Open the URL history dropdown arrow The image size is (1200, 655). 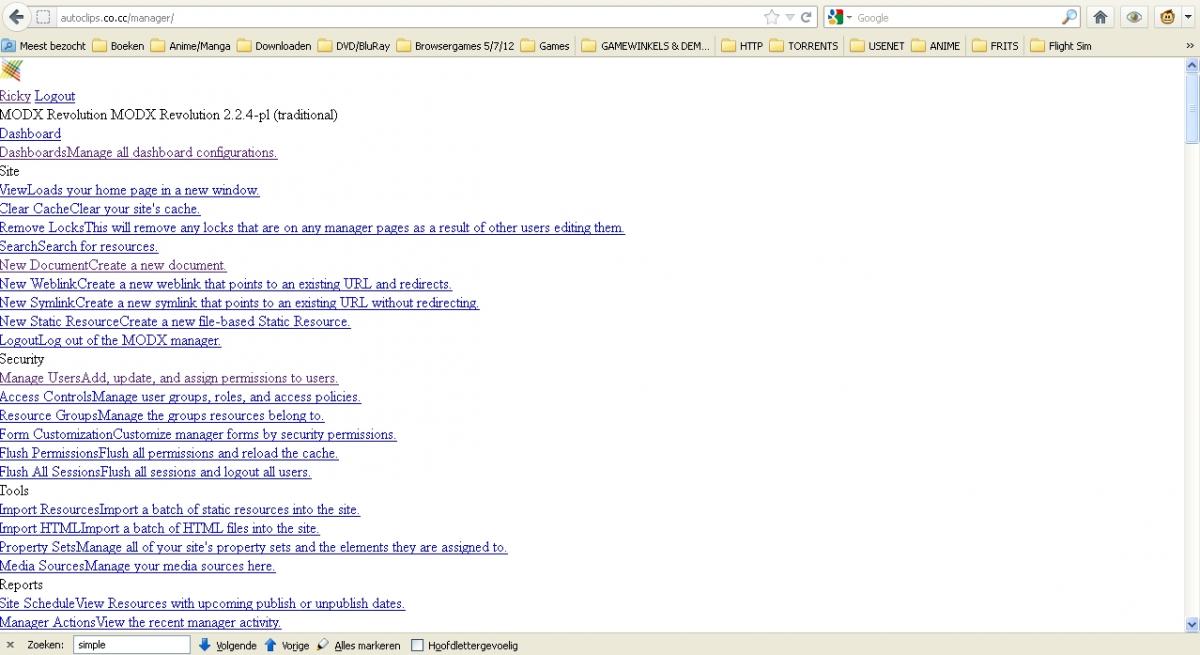[789, 18]
